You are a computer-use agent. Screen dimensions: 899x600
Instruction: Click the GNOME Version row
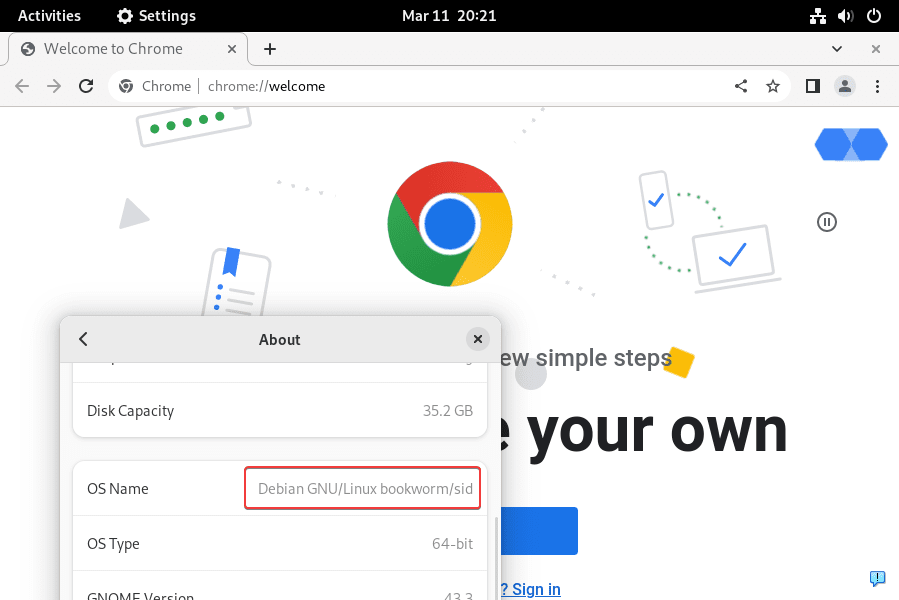pos(280,586)
